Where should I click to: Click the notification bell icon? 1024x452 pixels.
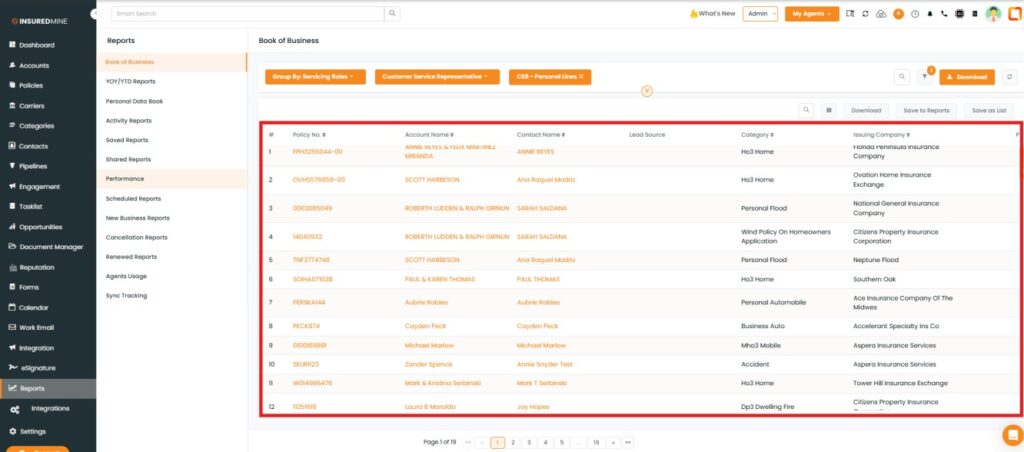[929, 14]
